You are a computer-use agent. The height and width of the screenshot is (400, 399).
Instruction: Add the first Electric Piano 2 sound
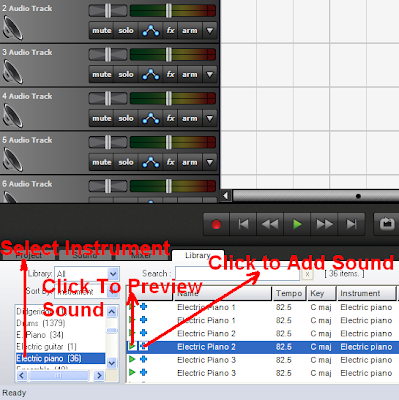[x=143, y=333]
